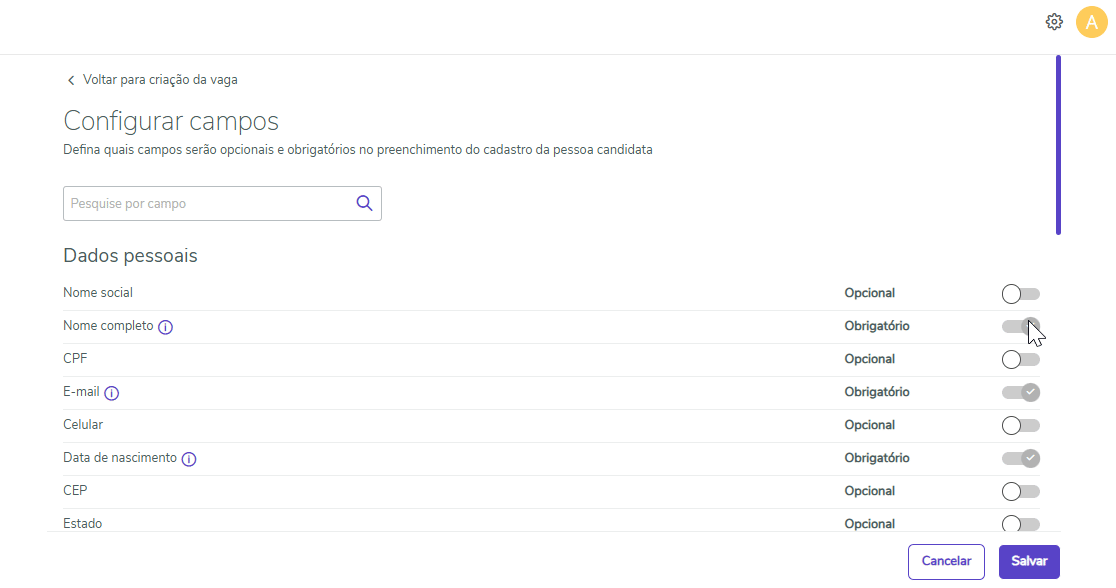
Task: Click the back chevron arrow icon
Action: (71, 80)
